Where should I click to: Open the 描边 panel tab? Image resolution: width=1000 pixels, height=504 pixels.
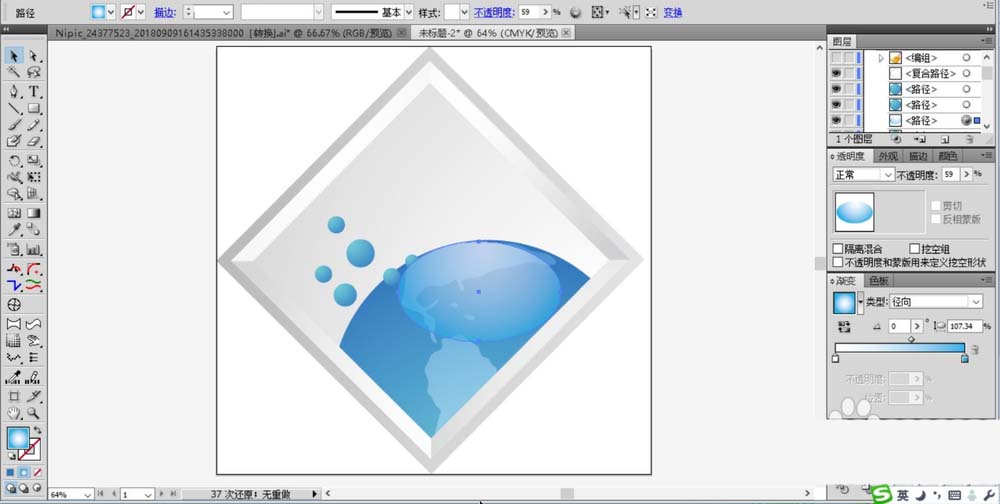[x=918, y=156]
